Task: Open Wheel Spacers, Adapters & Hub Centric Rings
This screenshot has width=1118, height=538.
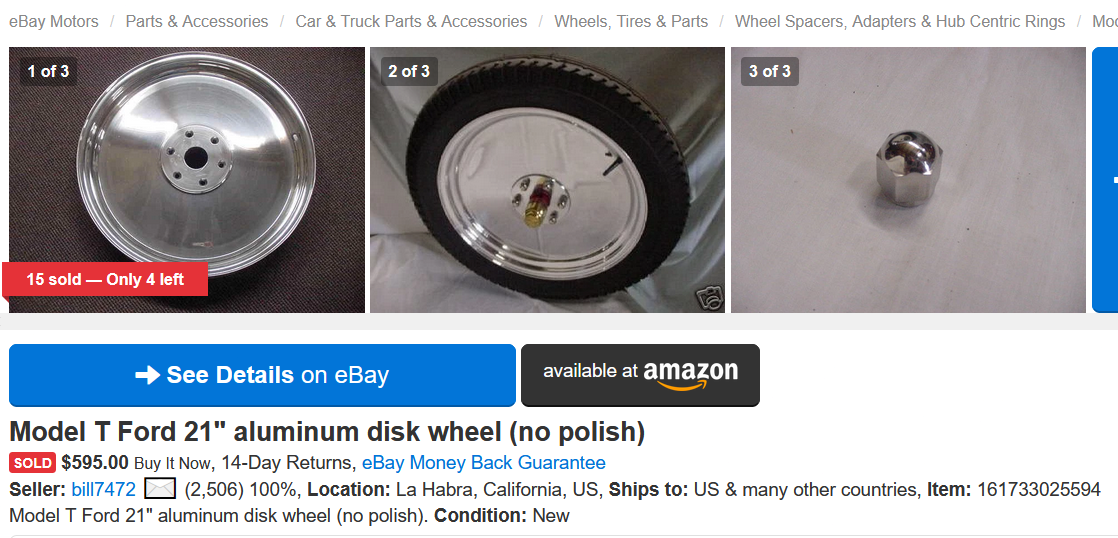Action: pos(900,21)
